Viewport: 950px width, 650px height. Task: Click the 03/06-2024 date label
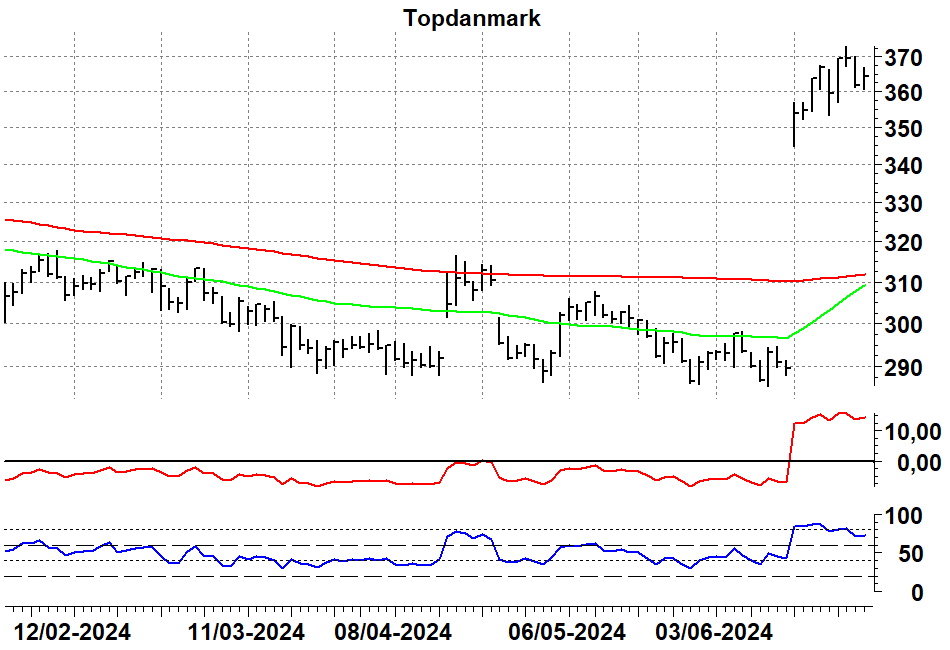click(x=714, y=632)
